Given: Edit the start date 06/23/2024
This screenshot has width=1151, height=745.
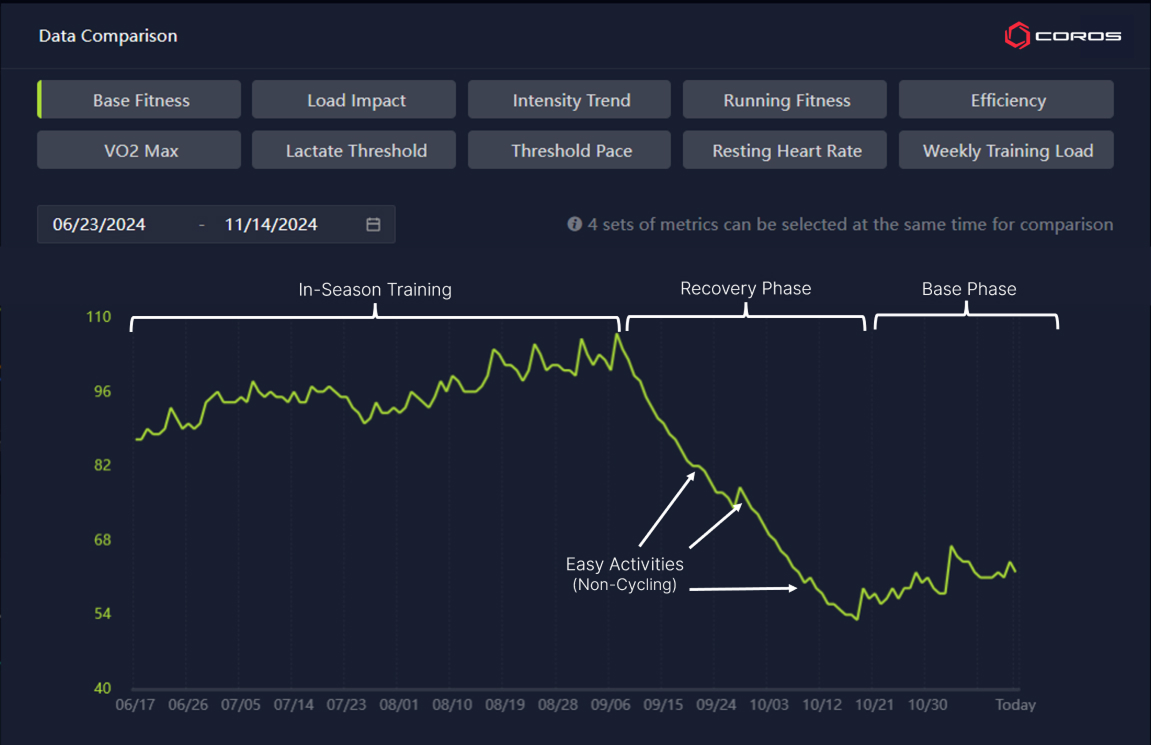Looking at the screenshot, I should click(99, 225).
